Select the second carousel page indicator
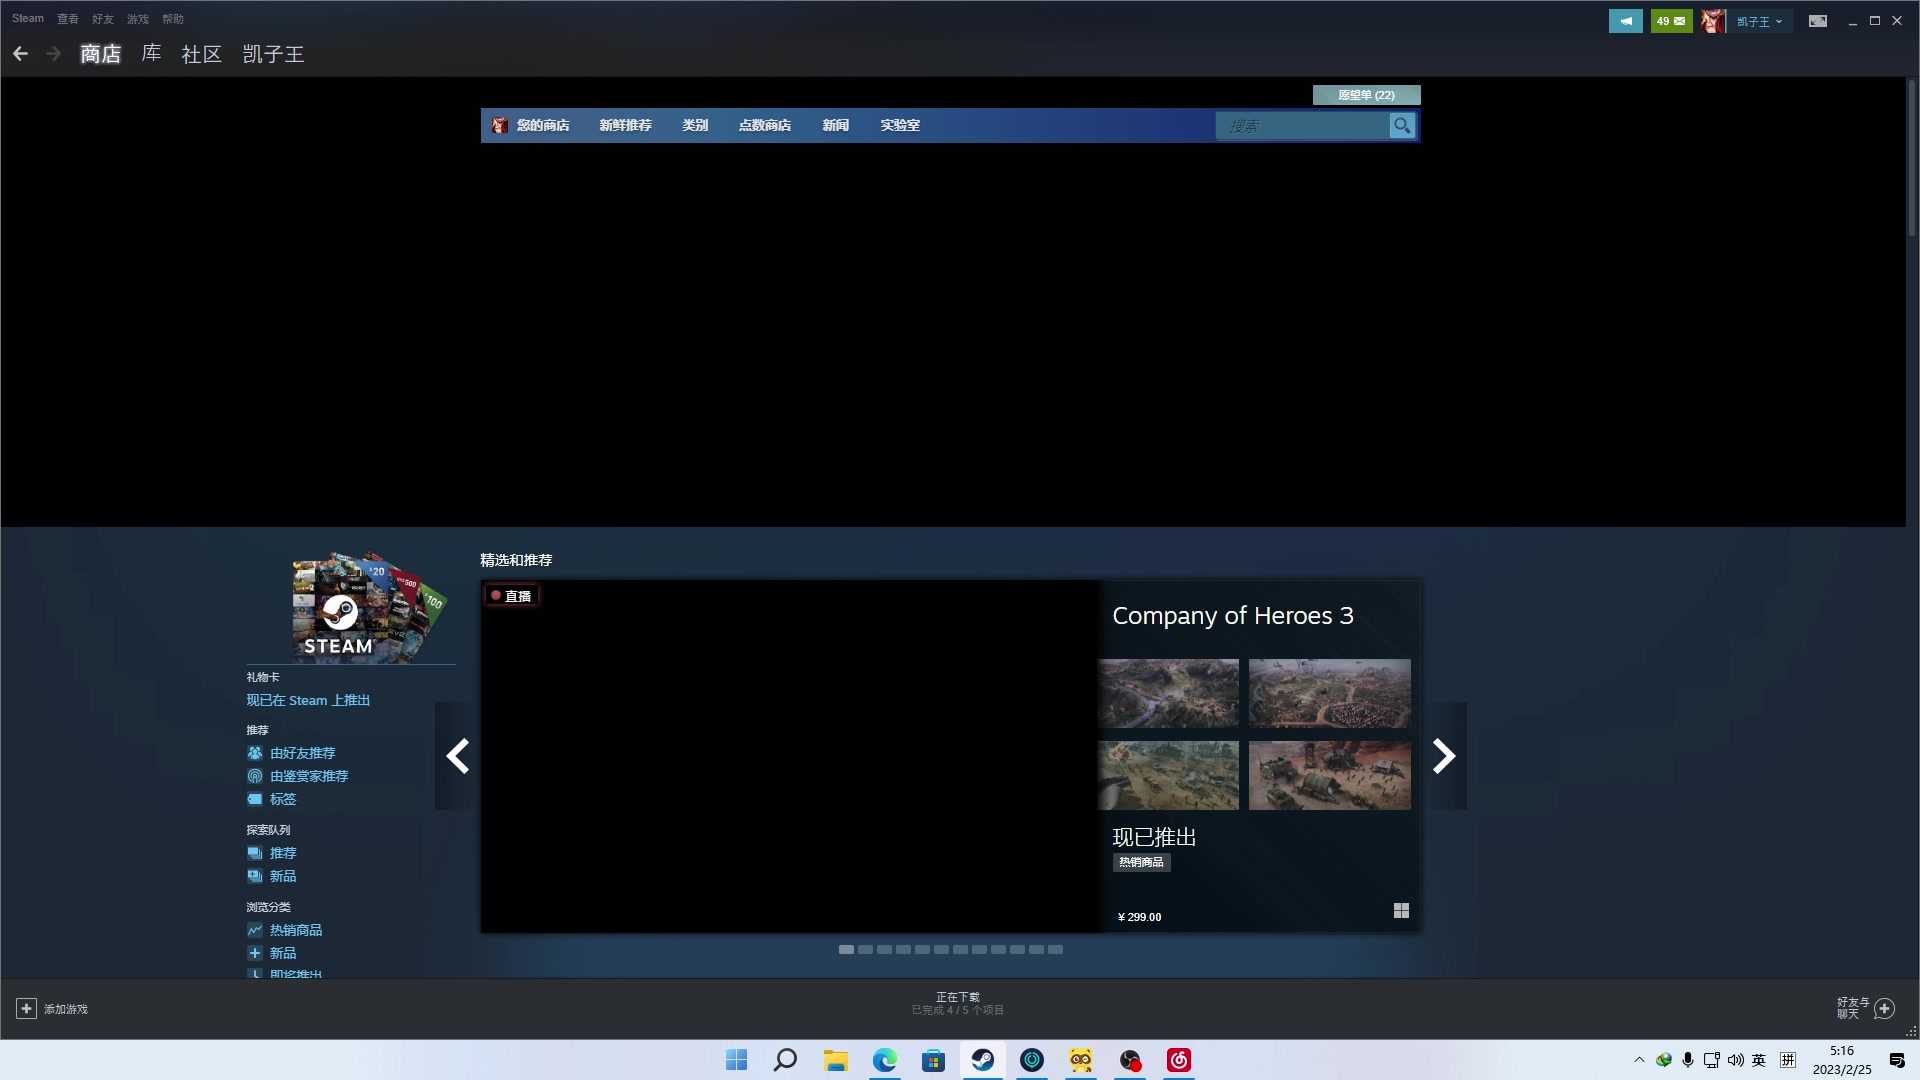The width and height of the screenshot is (1920, 1080). click(865, 950)
